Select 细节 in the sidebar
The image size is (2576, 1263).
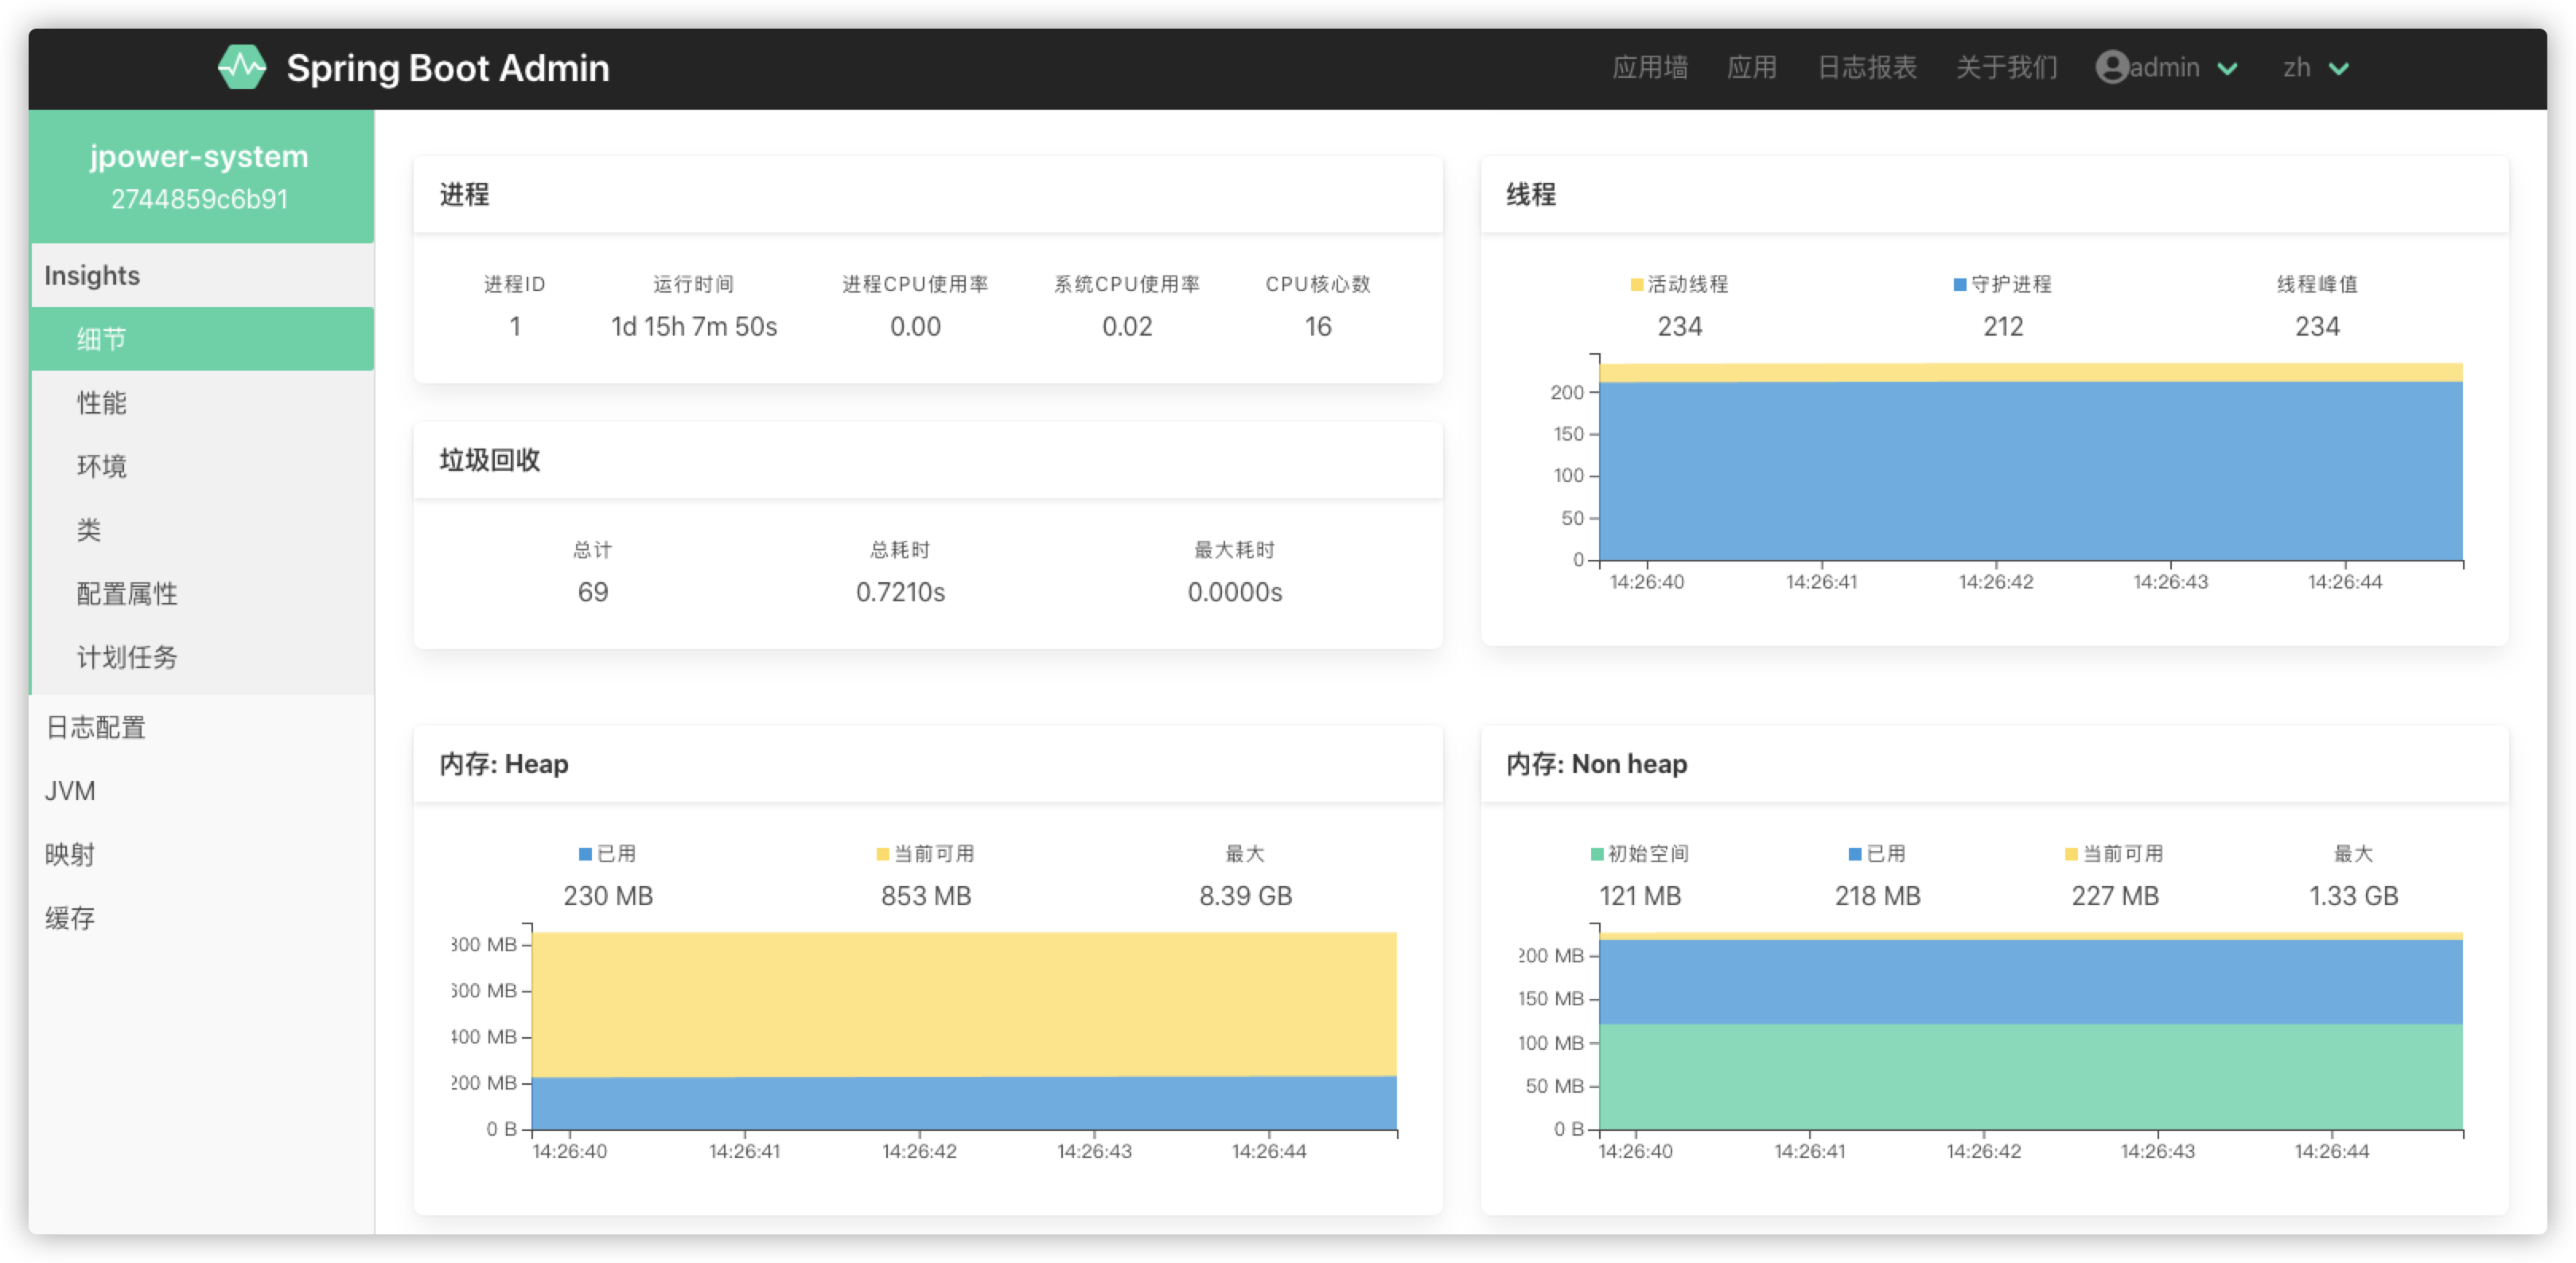(201, 339)
